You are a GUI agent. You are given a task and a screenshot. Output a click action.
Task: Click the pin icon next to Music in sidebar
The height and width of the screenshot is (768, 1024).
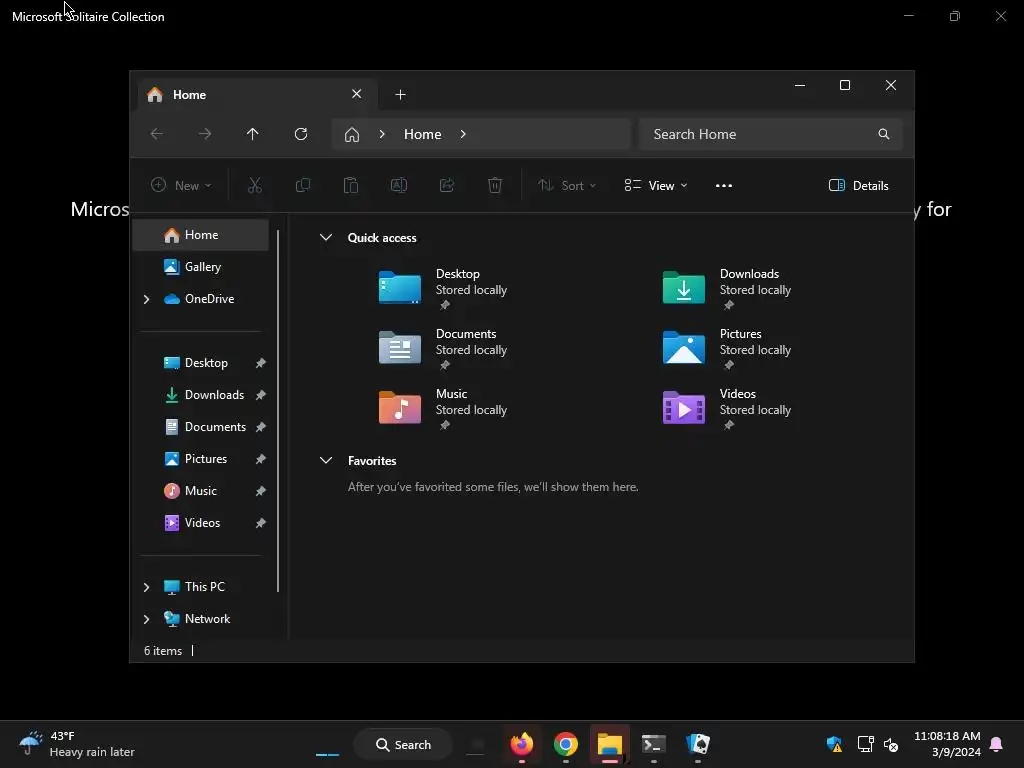tap(261, 491)
